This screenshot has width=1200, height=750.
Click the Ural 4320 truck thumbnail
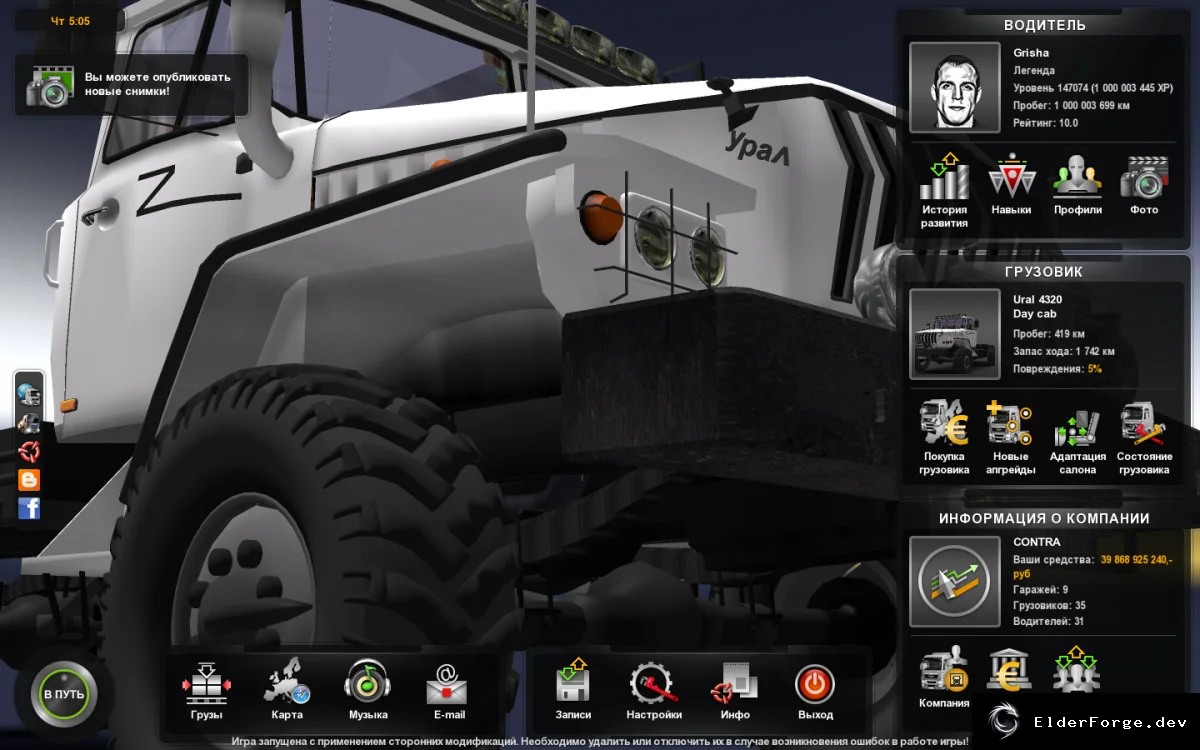click(x=955, y=334)
